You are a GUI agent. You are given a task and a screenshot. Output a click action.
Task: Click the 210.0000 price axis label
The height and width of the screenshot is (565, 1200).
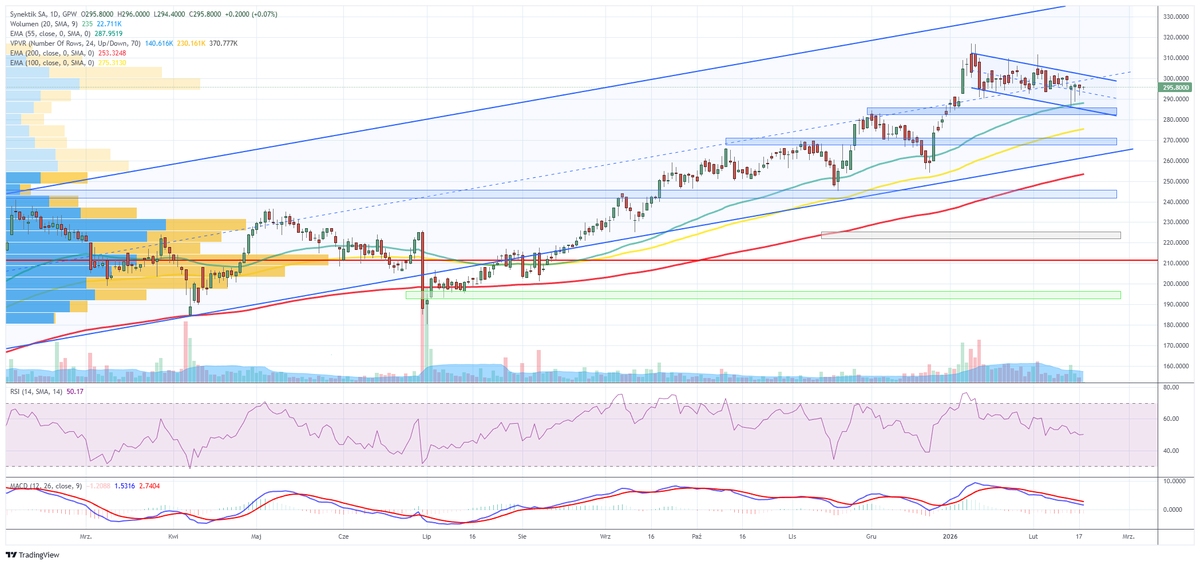[1175, 263]
